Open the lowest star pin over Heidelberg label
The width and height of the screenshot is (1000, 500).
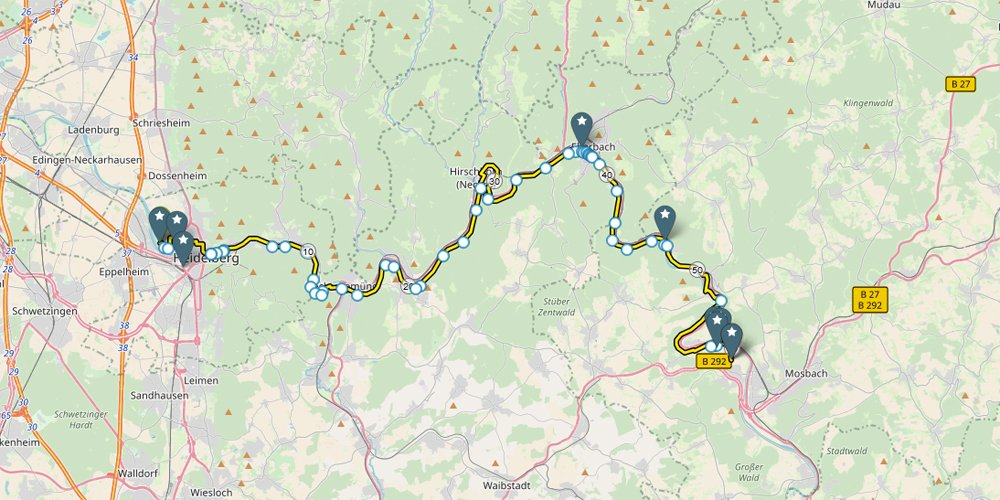click(184, 247)
